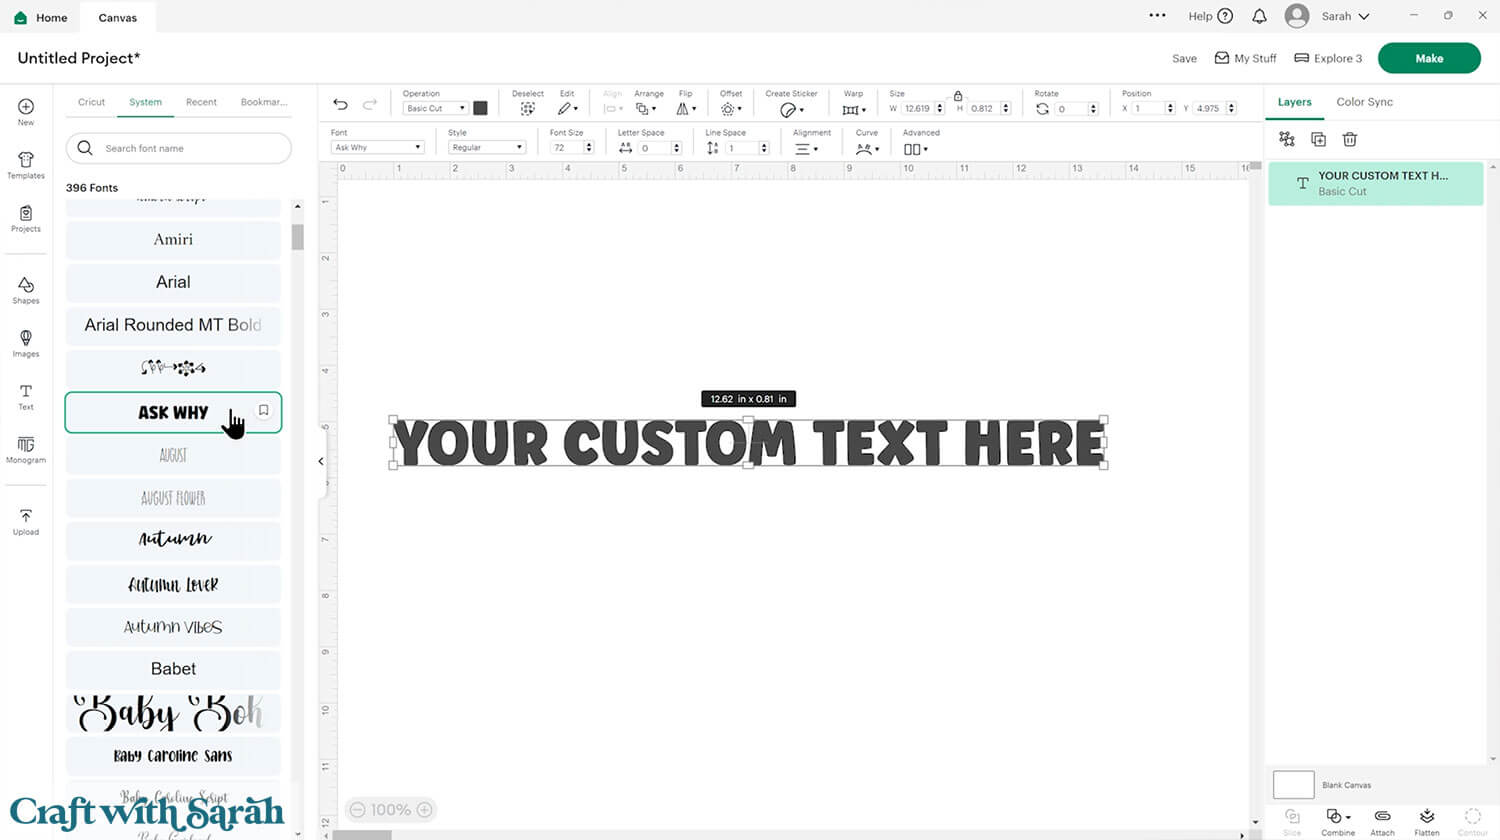Click the Search font name field
Viewport: 1500px width, 840px height.
179,148
